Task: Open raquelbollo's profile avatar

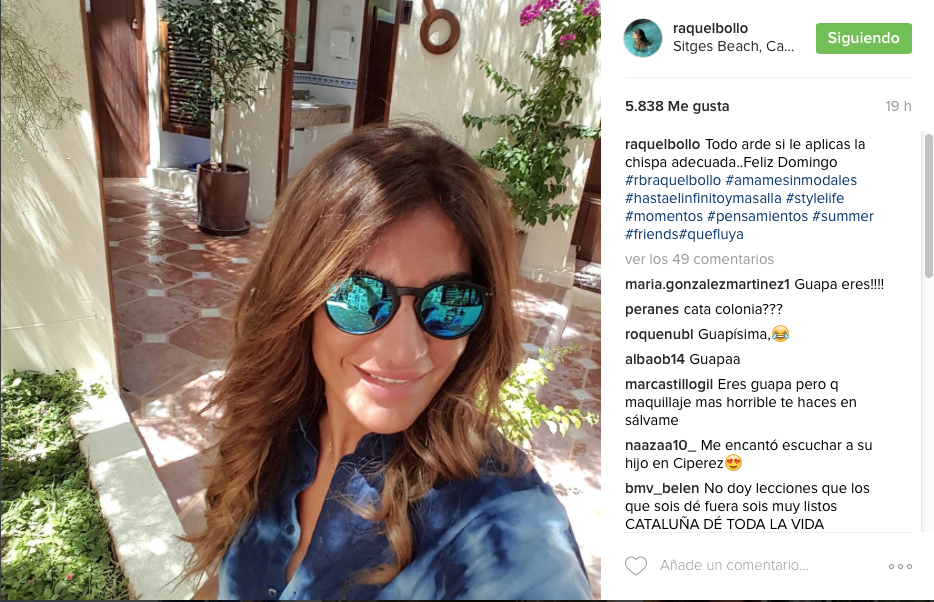Action: click(643, 38)
